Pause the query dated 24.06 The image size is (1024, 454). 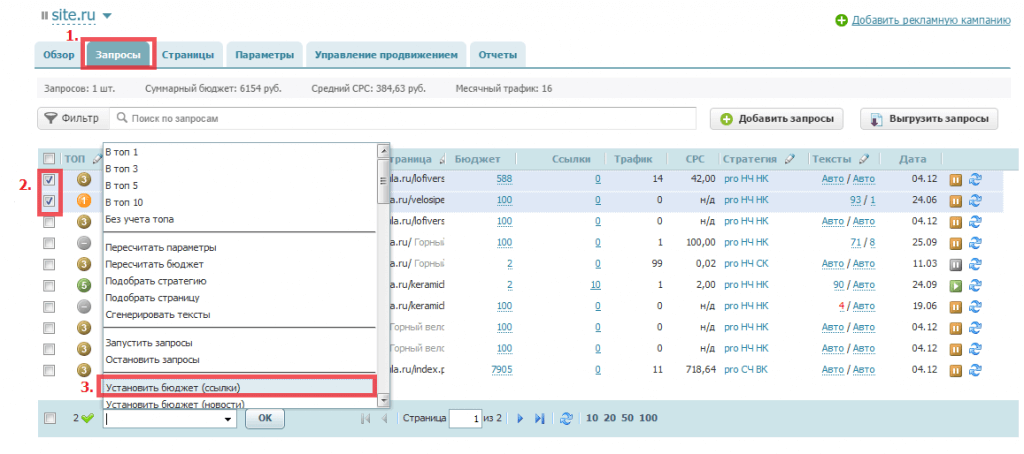click(955, 201)
